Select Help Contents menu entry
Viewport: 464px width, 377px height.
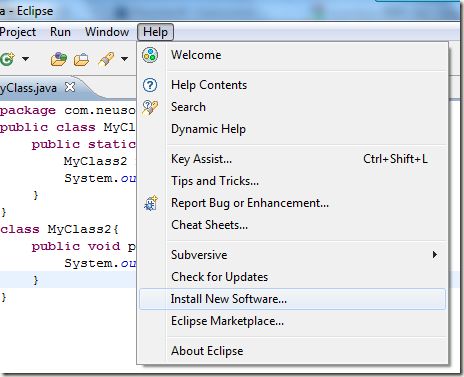292,85
